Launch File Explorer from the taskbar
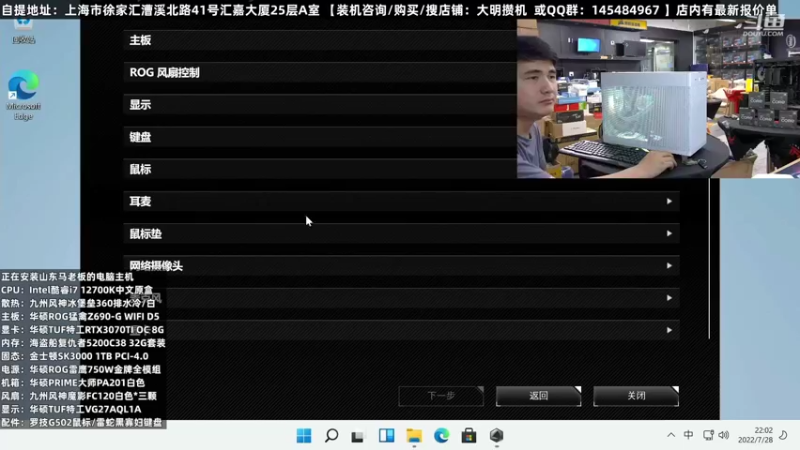 pyautogui.click(x=414, y=436)
